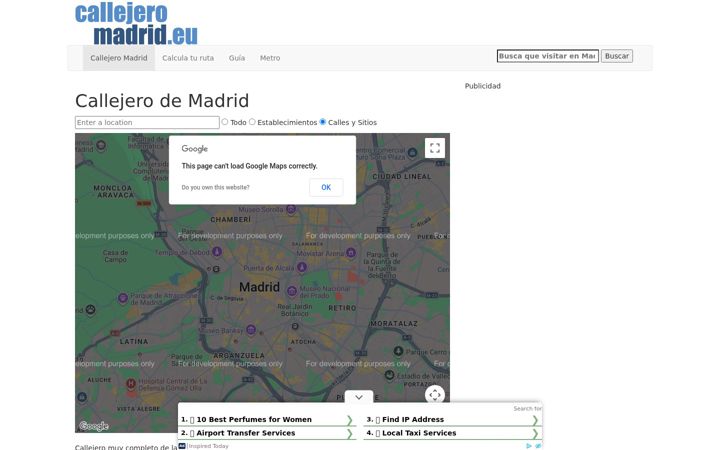
Task: Select the Calles y Sitios radio
Action: [323, 122]
